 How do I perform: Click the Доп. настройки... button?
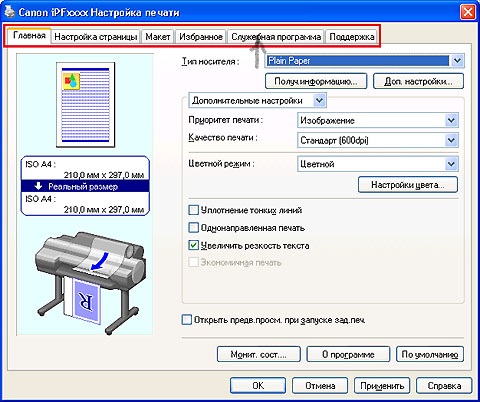418,81
